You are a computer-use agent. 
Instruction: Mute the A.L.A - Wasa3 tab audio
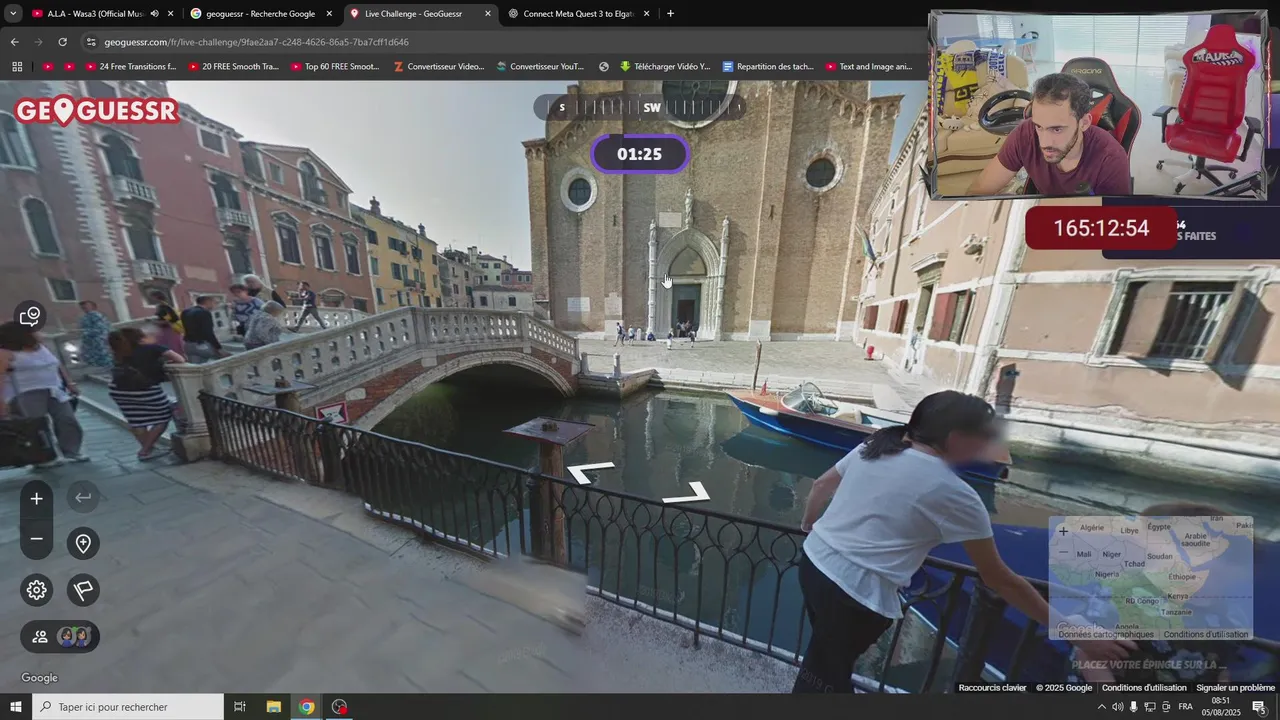pyautogui.click(x=154, y=14)
